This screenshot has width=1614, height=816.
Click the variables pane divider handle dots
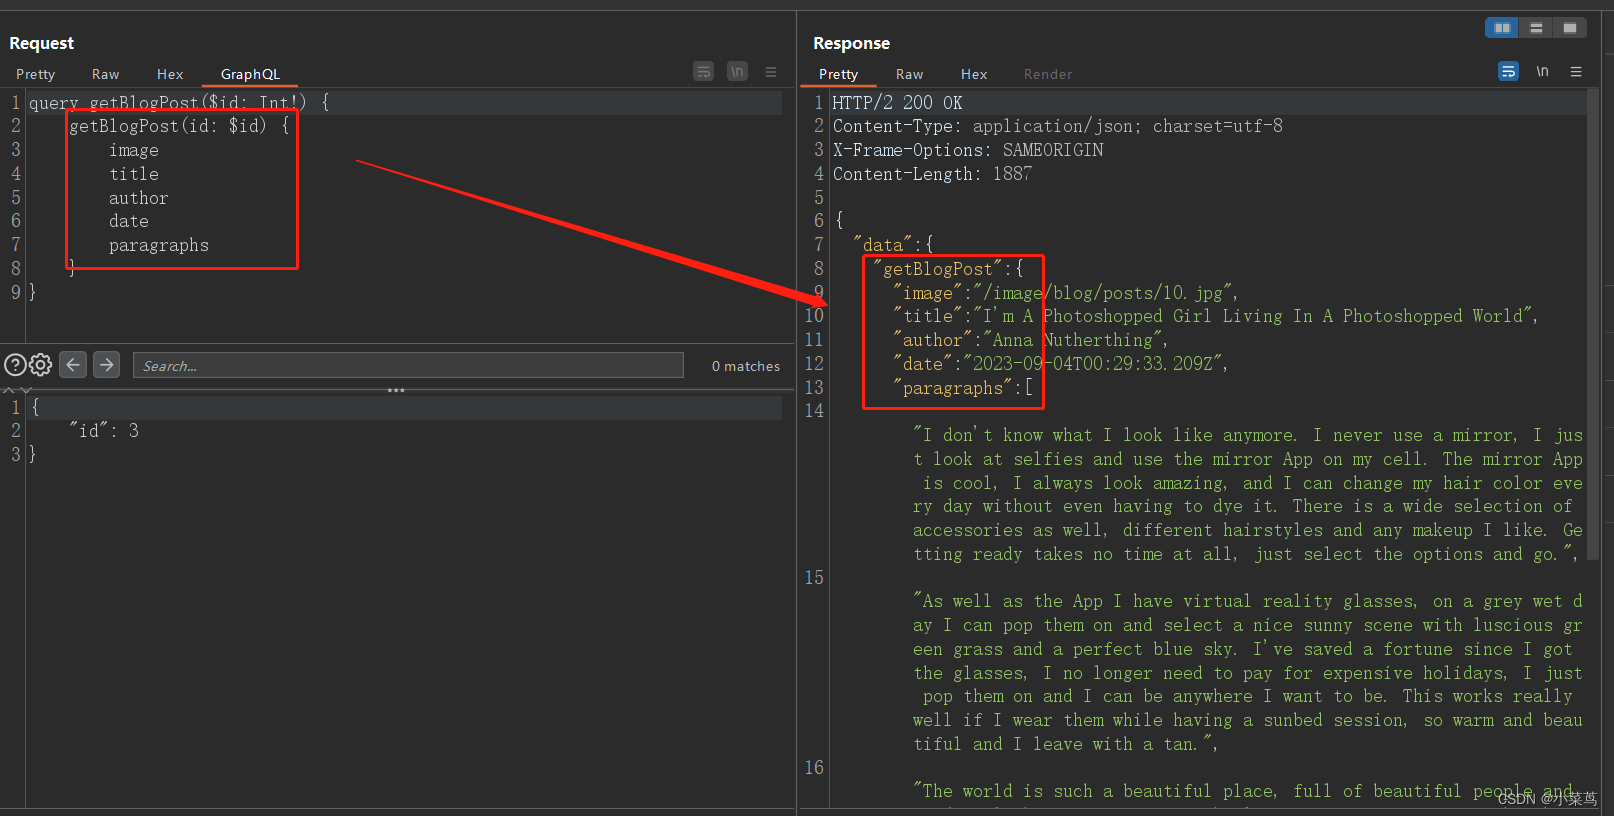(x=396, y=390)
